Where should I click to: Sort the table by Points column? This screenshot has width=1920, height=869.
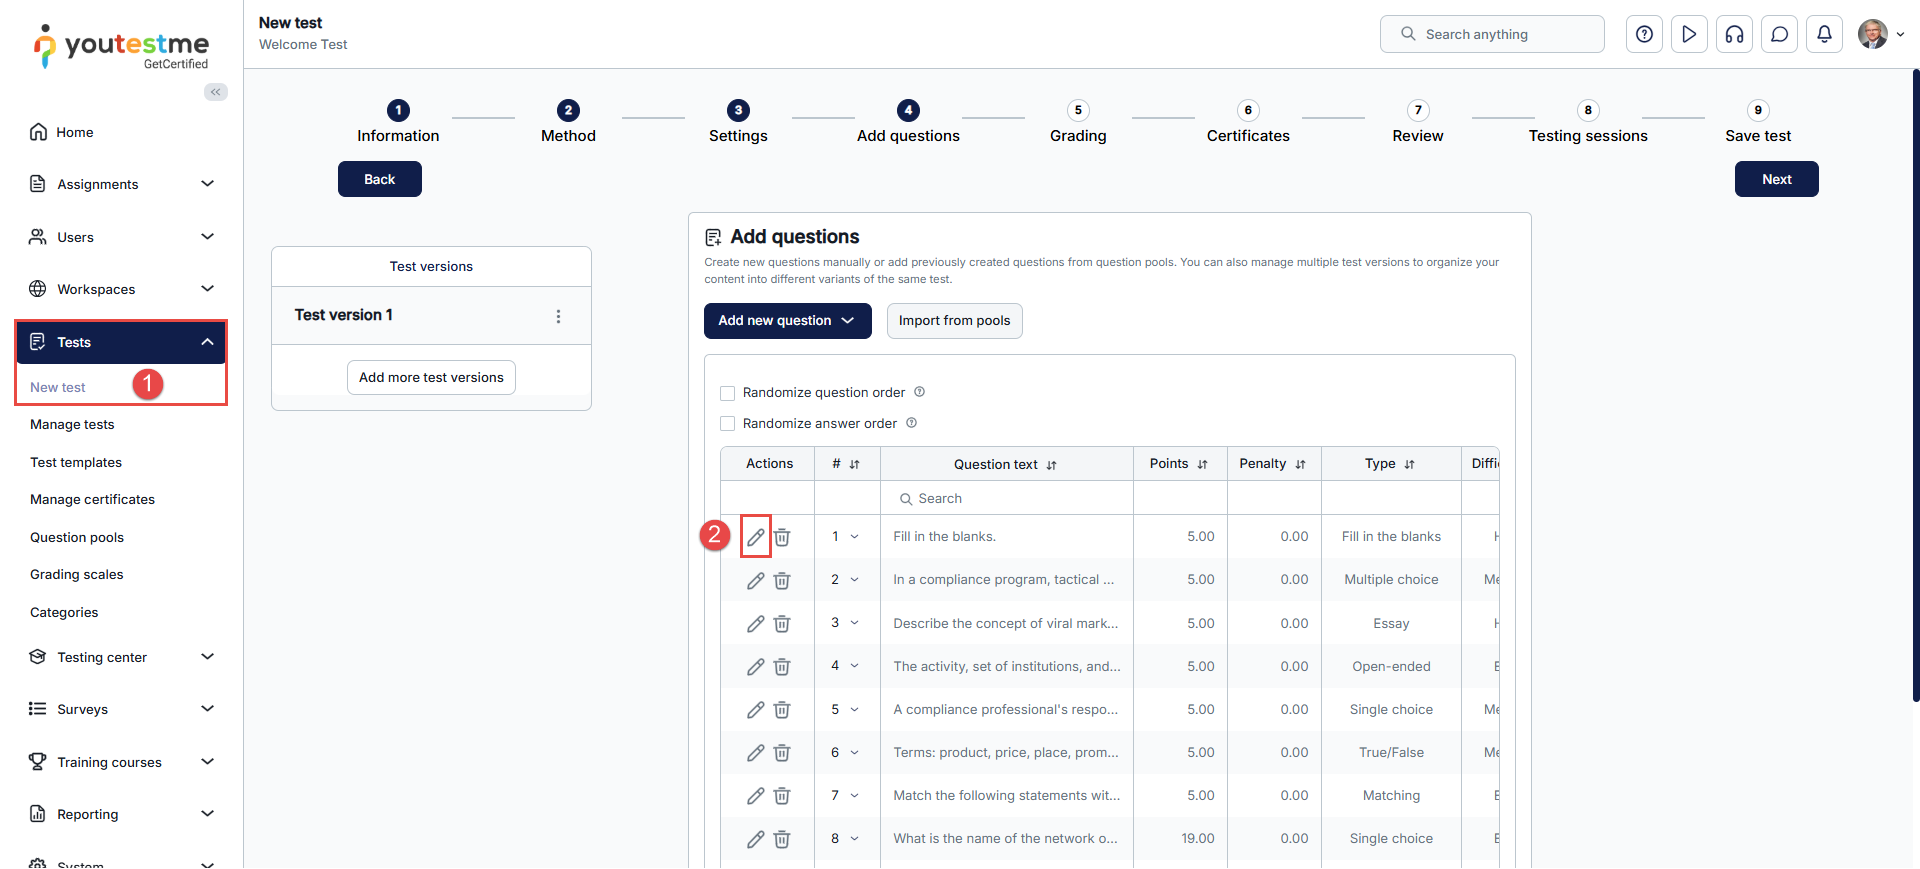click(1202, 464)
